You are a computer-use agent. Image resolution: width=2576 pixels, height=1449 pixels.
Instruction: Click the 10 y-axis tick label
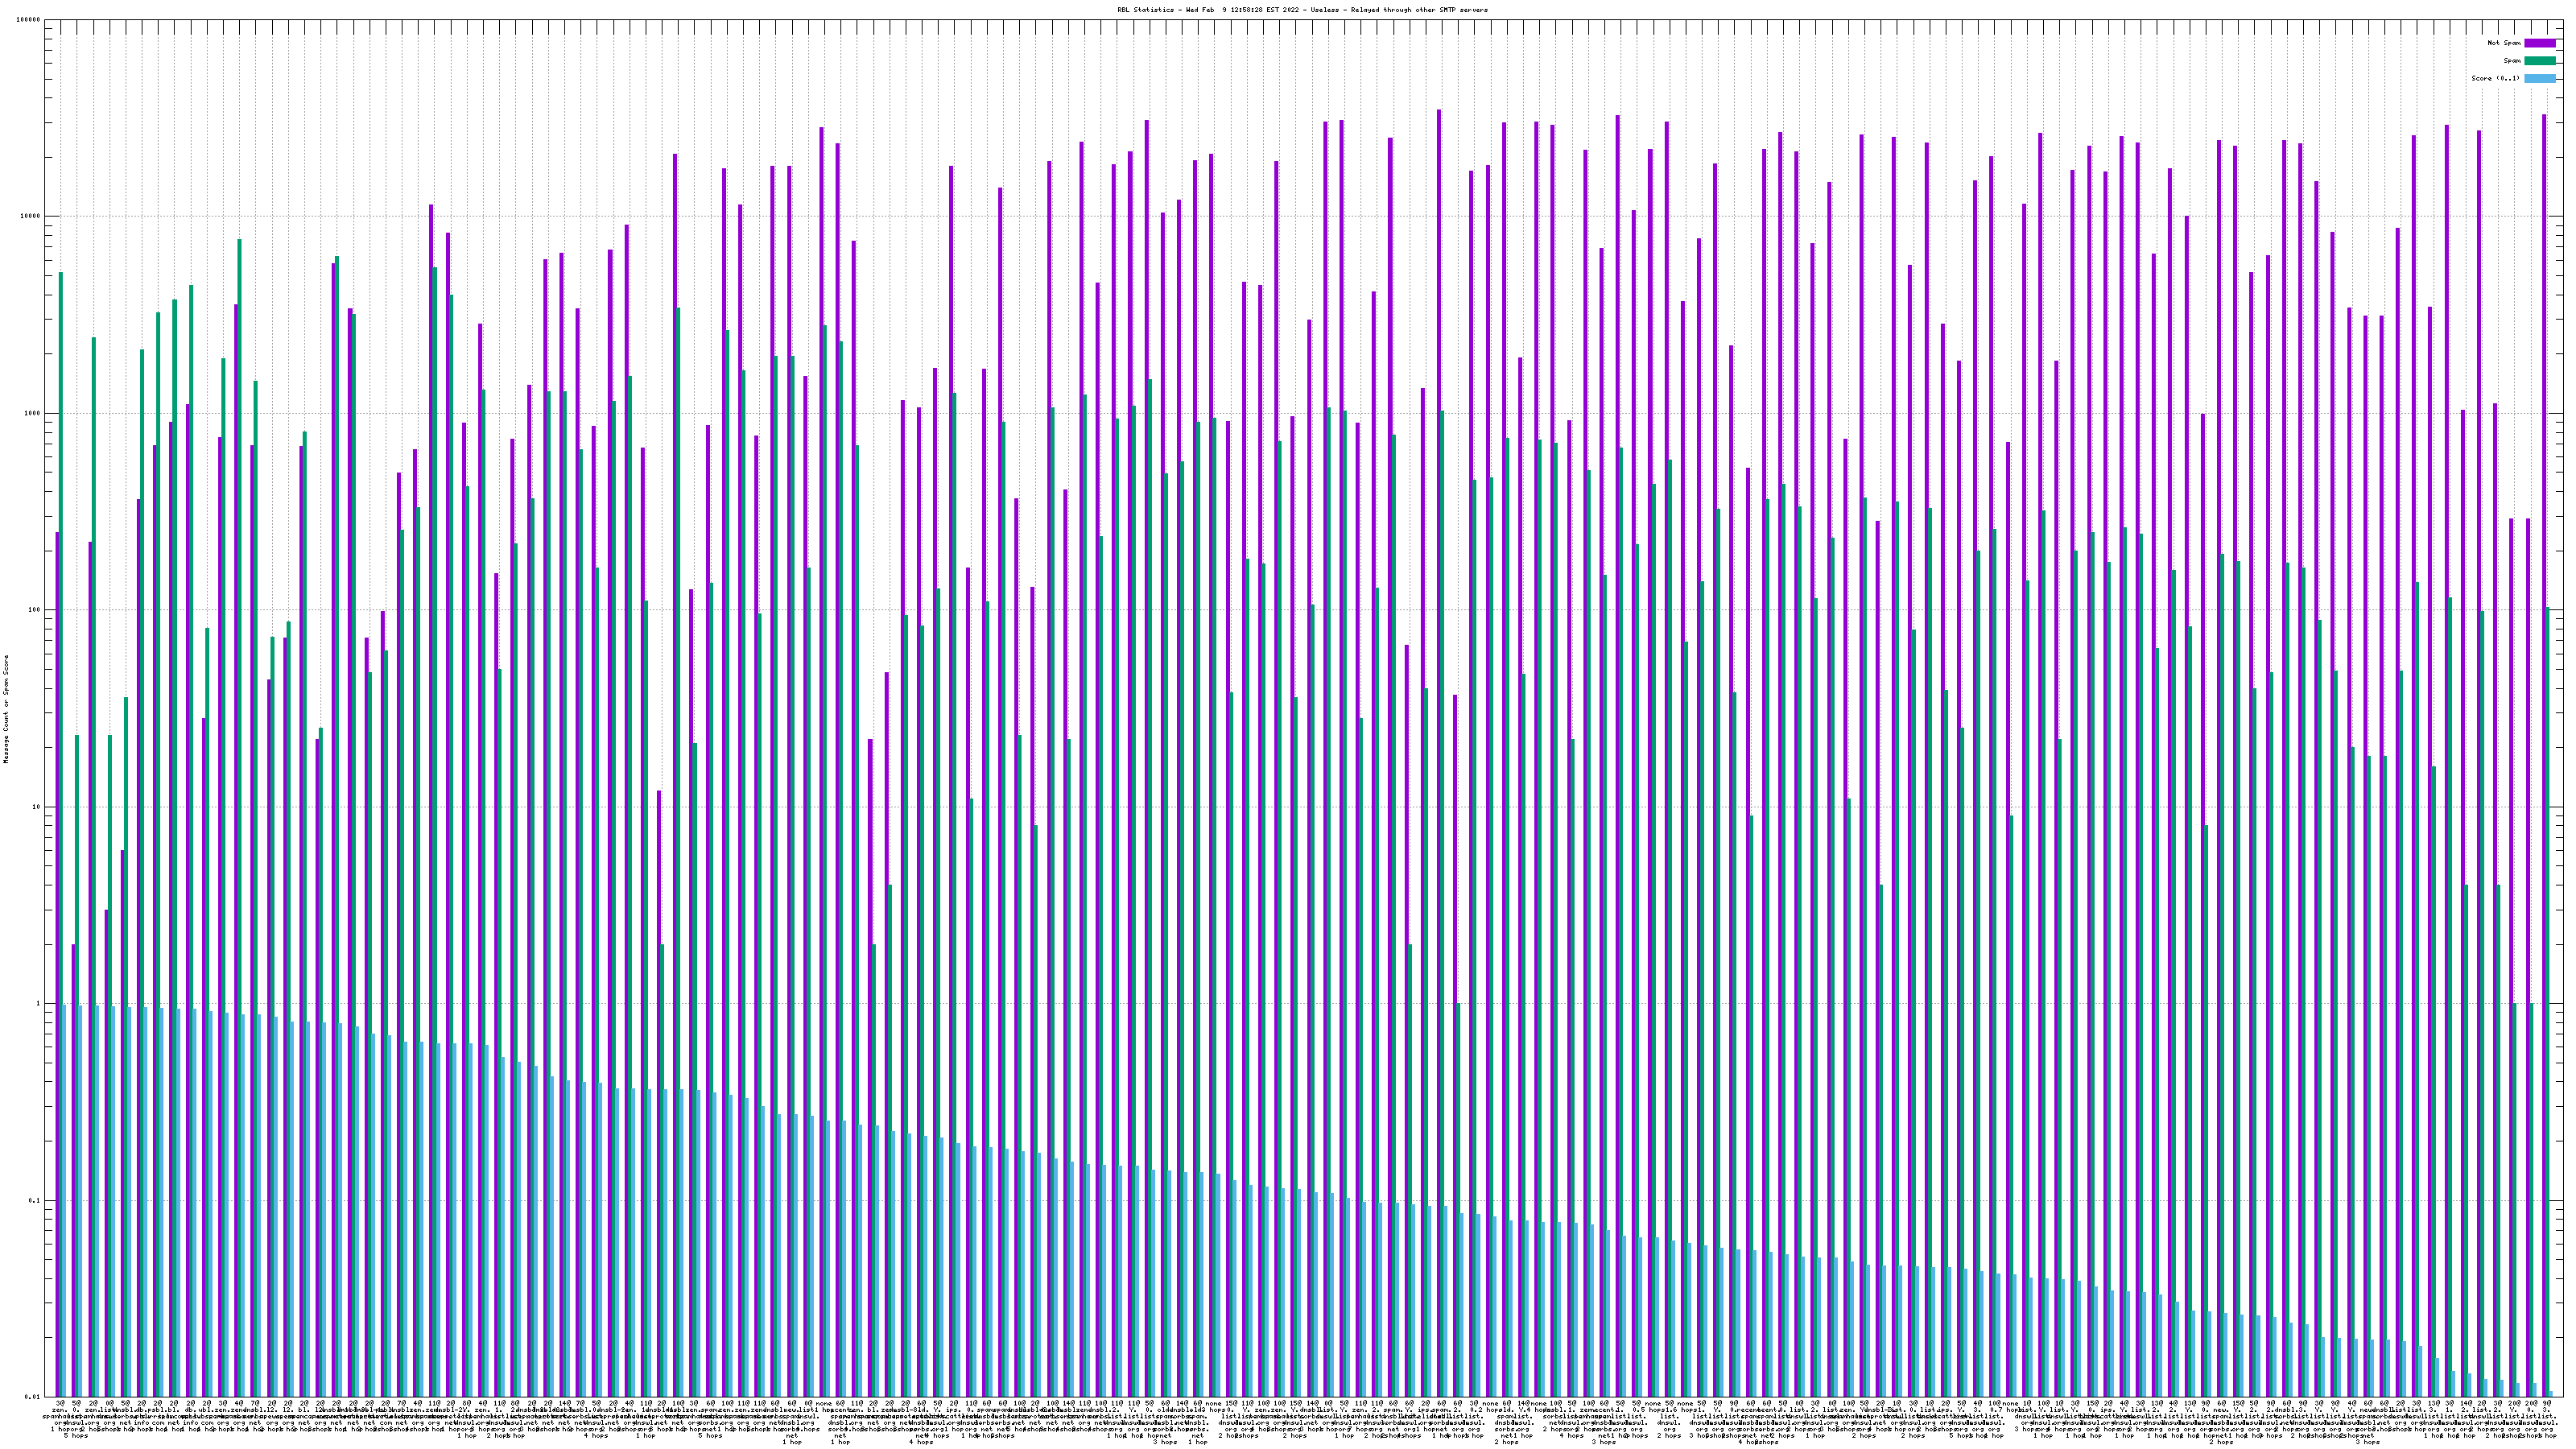[x=37, y=807]
